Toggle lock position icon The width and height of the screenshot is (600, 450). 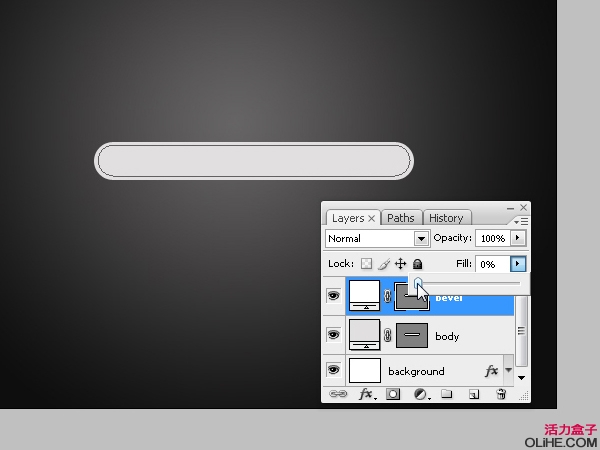tap(400, 264)
